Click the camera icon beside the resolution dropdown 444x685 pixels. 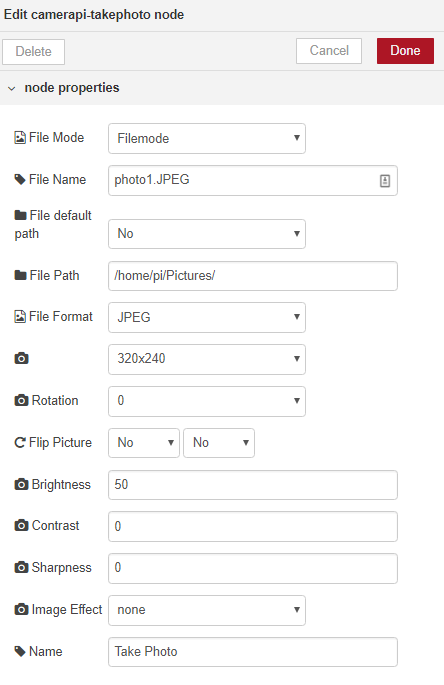21,358
